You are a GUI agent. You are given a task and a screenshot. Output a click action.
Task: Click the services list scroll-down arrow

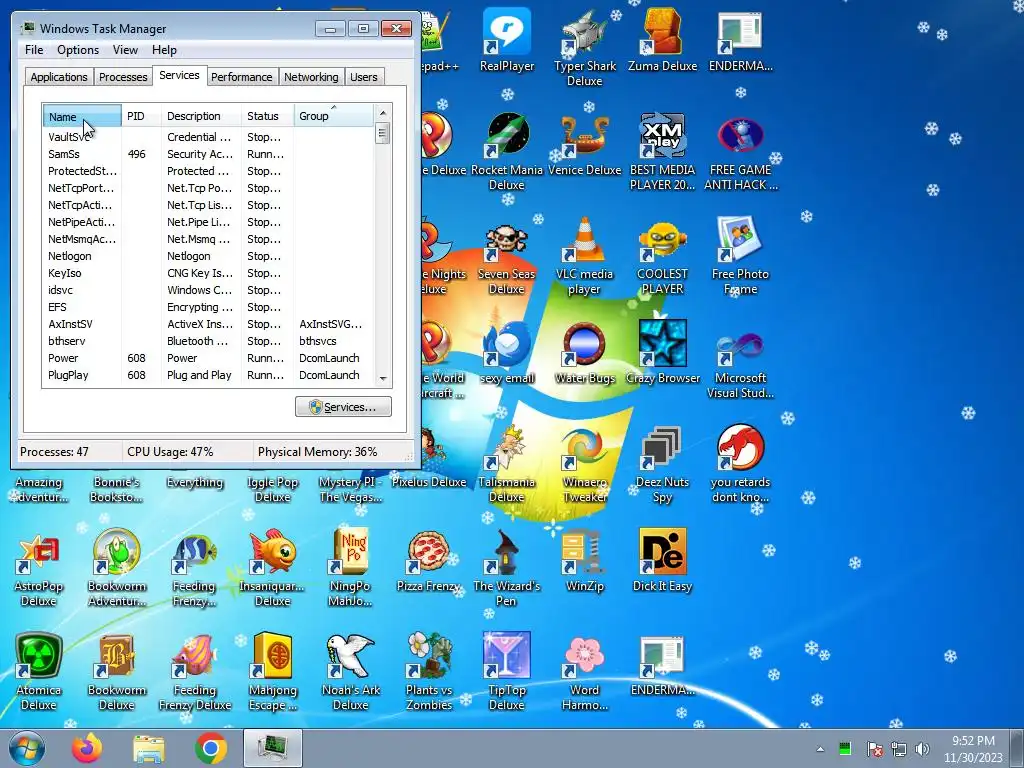pos(383,379)
